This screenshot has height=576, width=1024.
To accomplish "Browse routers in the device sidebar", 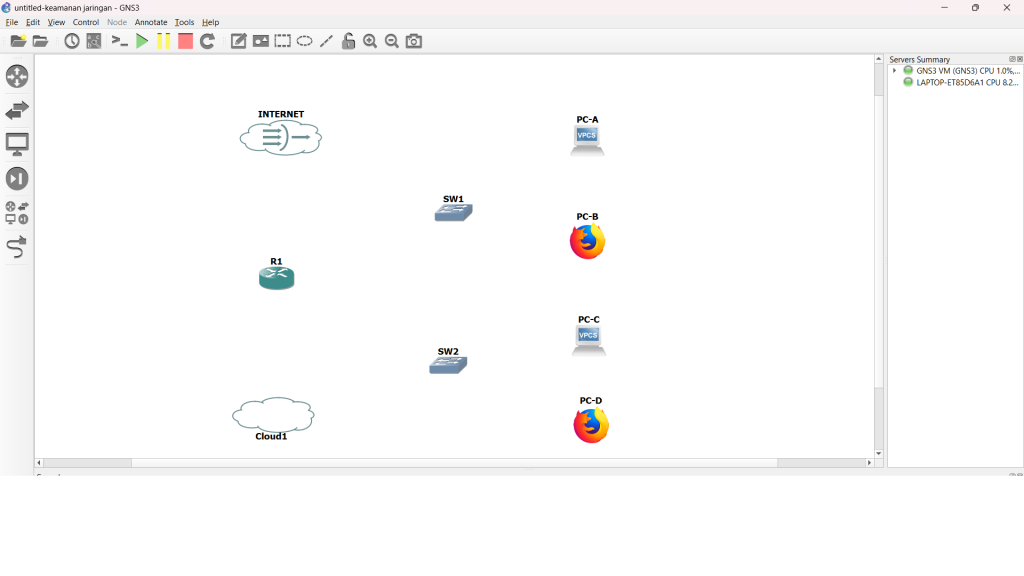I will coord(17,76).
